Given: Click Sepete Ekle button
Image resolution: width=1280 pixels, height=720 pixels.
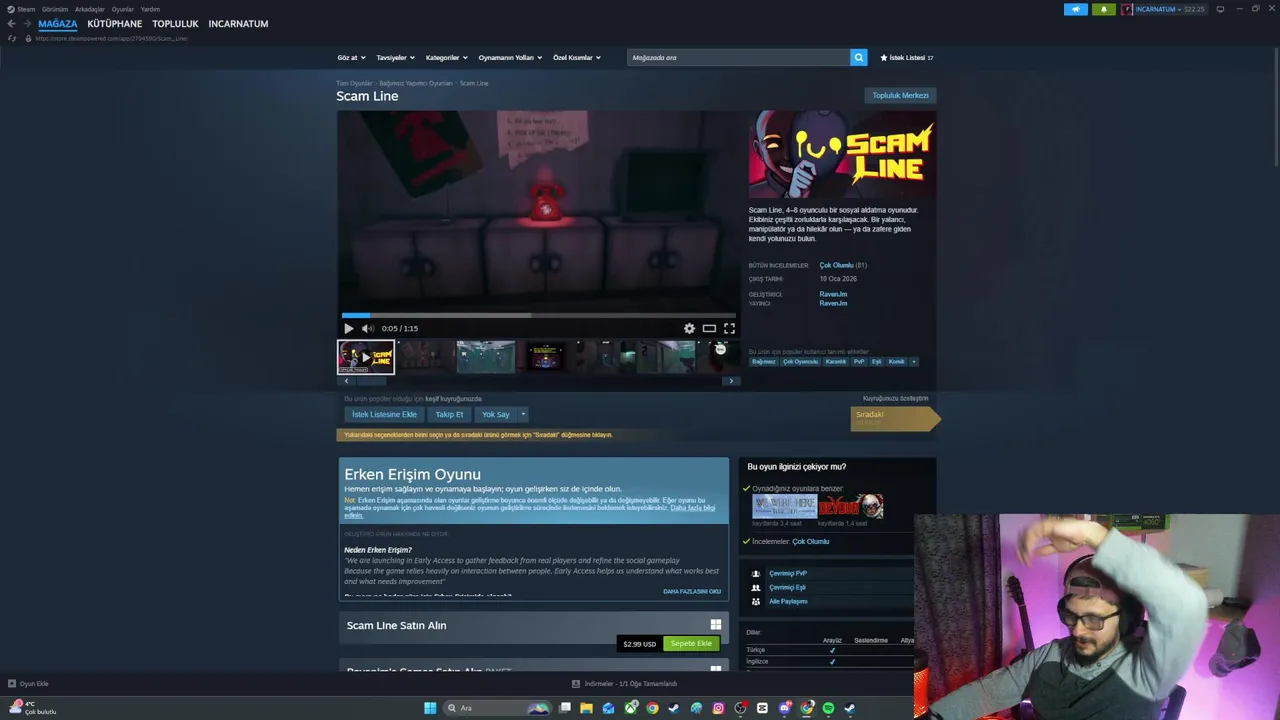Looking at the screenshot, I should pos(691,644).
